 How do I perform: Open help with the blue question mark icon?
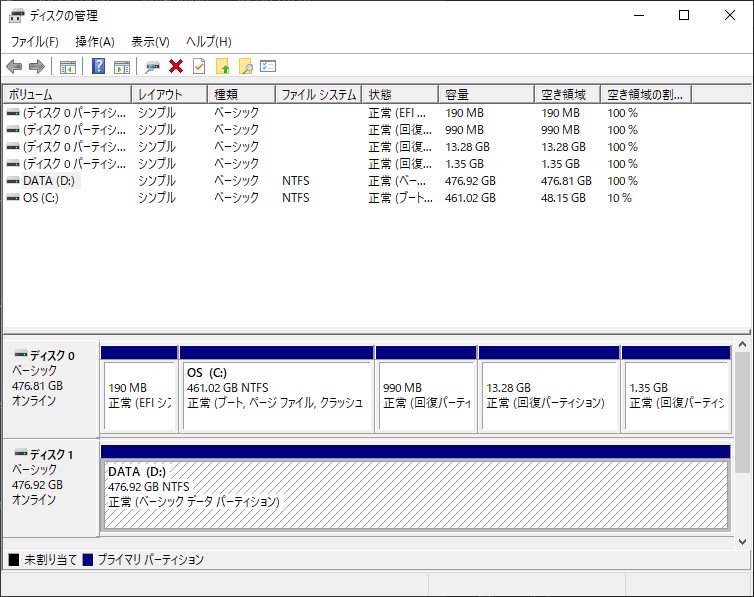coord(99,67)
